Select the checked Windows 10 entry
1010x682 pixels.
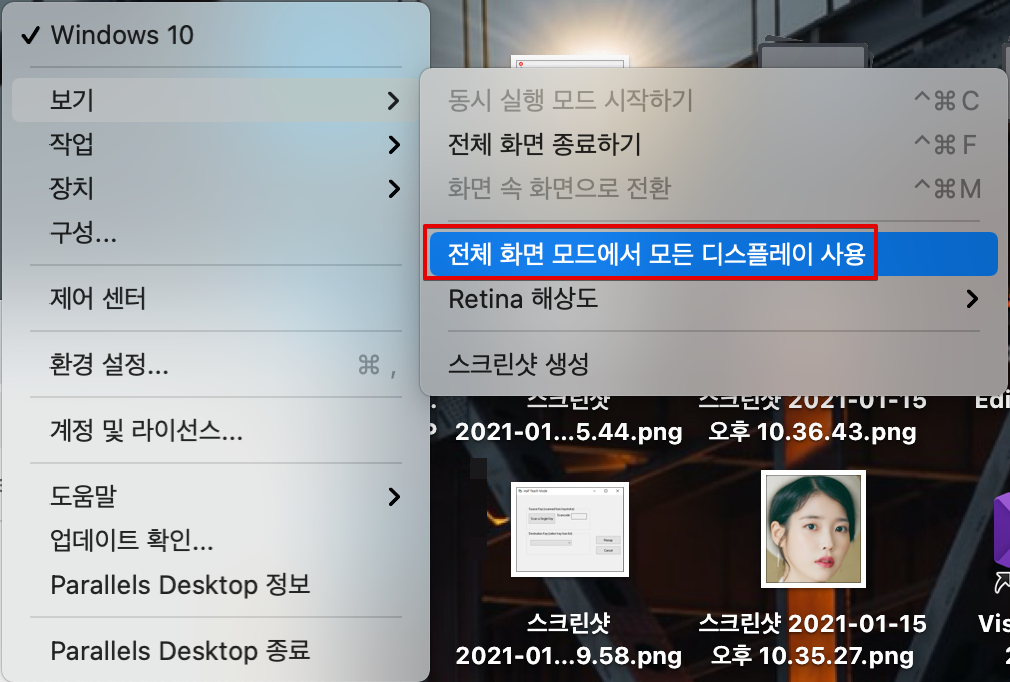coord(216,35)
